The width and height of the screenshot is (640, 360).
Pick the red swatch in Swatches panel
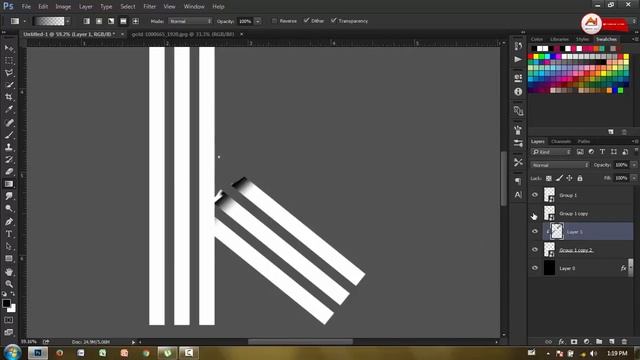click(531, 57)
